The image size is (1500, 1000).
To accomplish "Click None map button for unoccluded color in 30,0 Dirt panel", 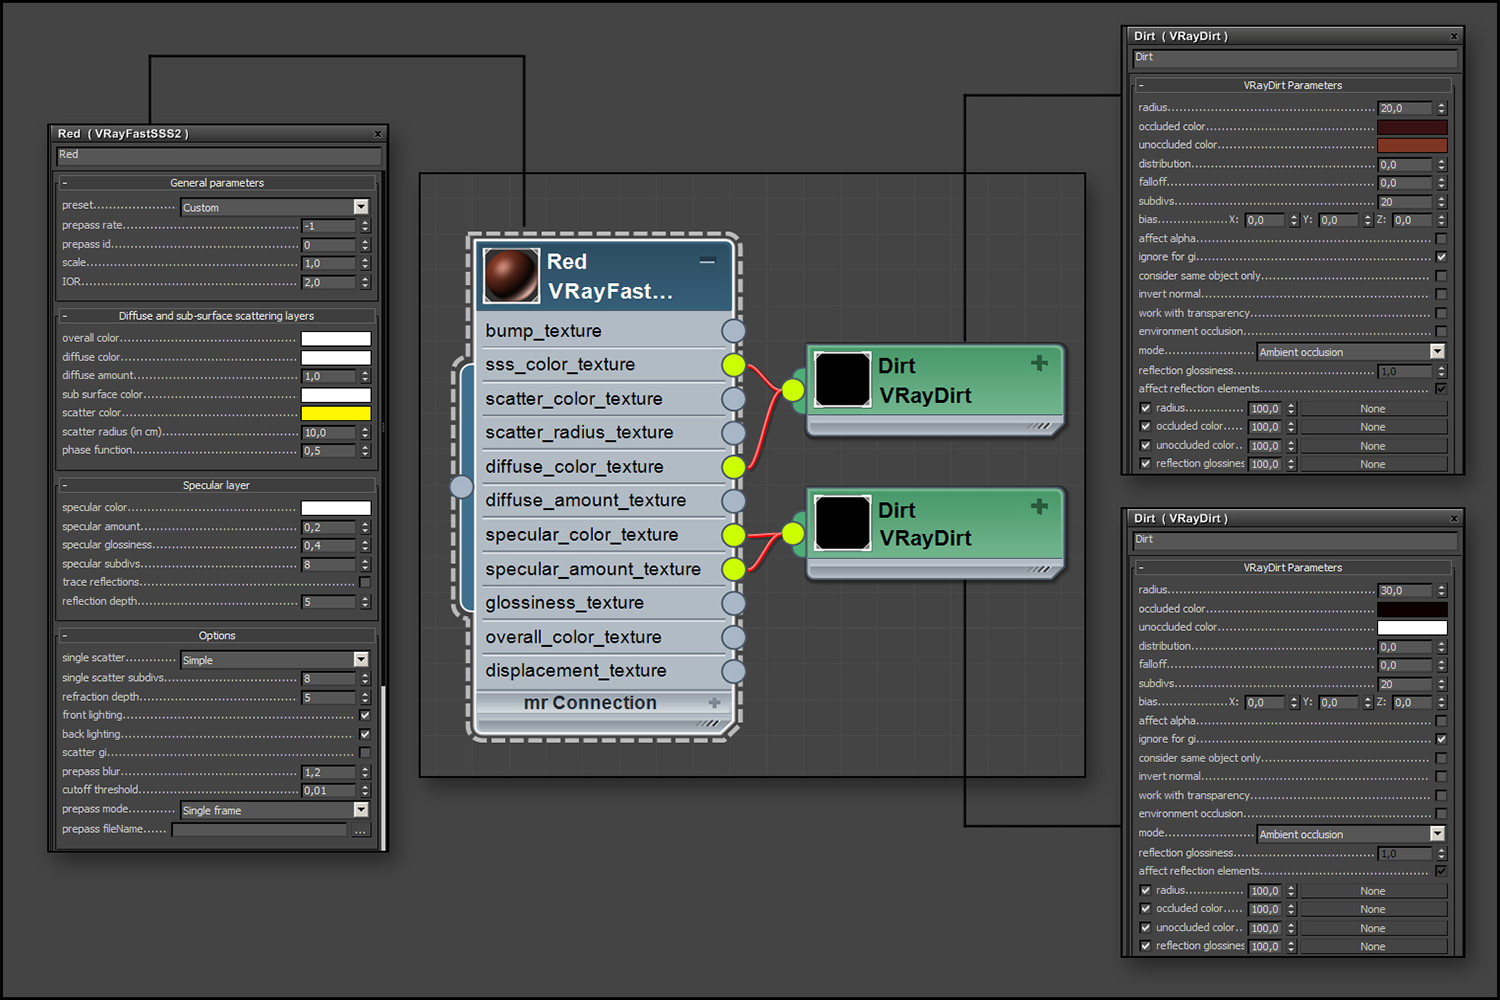I will pos(1373,928).
